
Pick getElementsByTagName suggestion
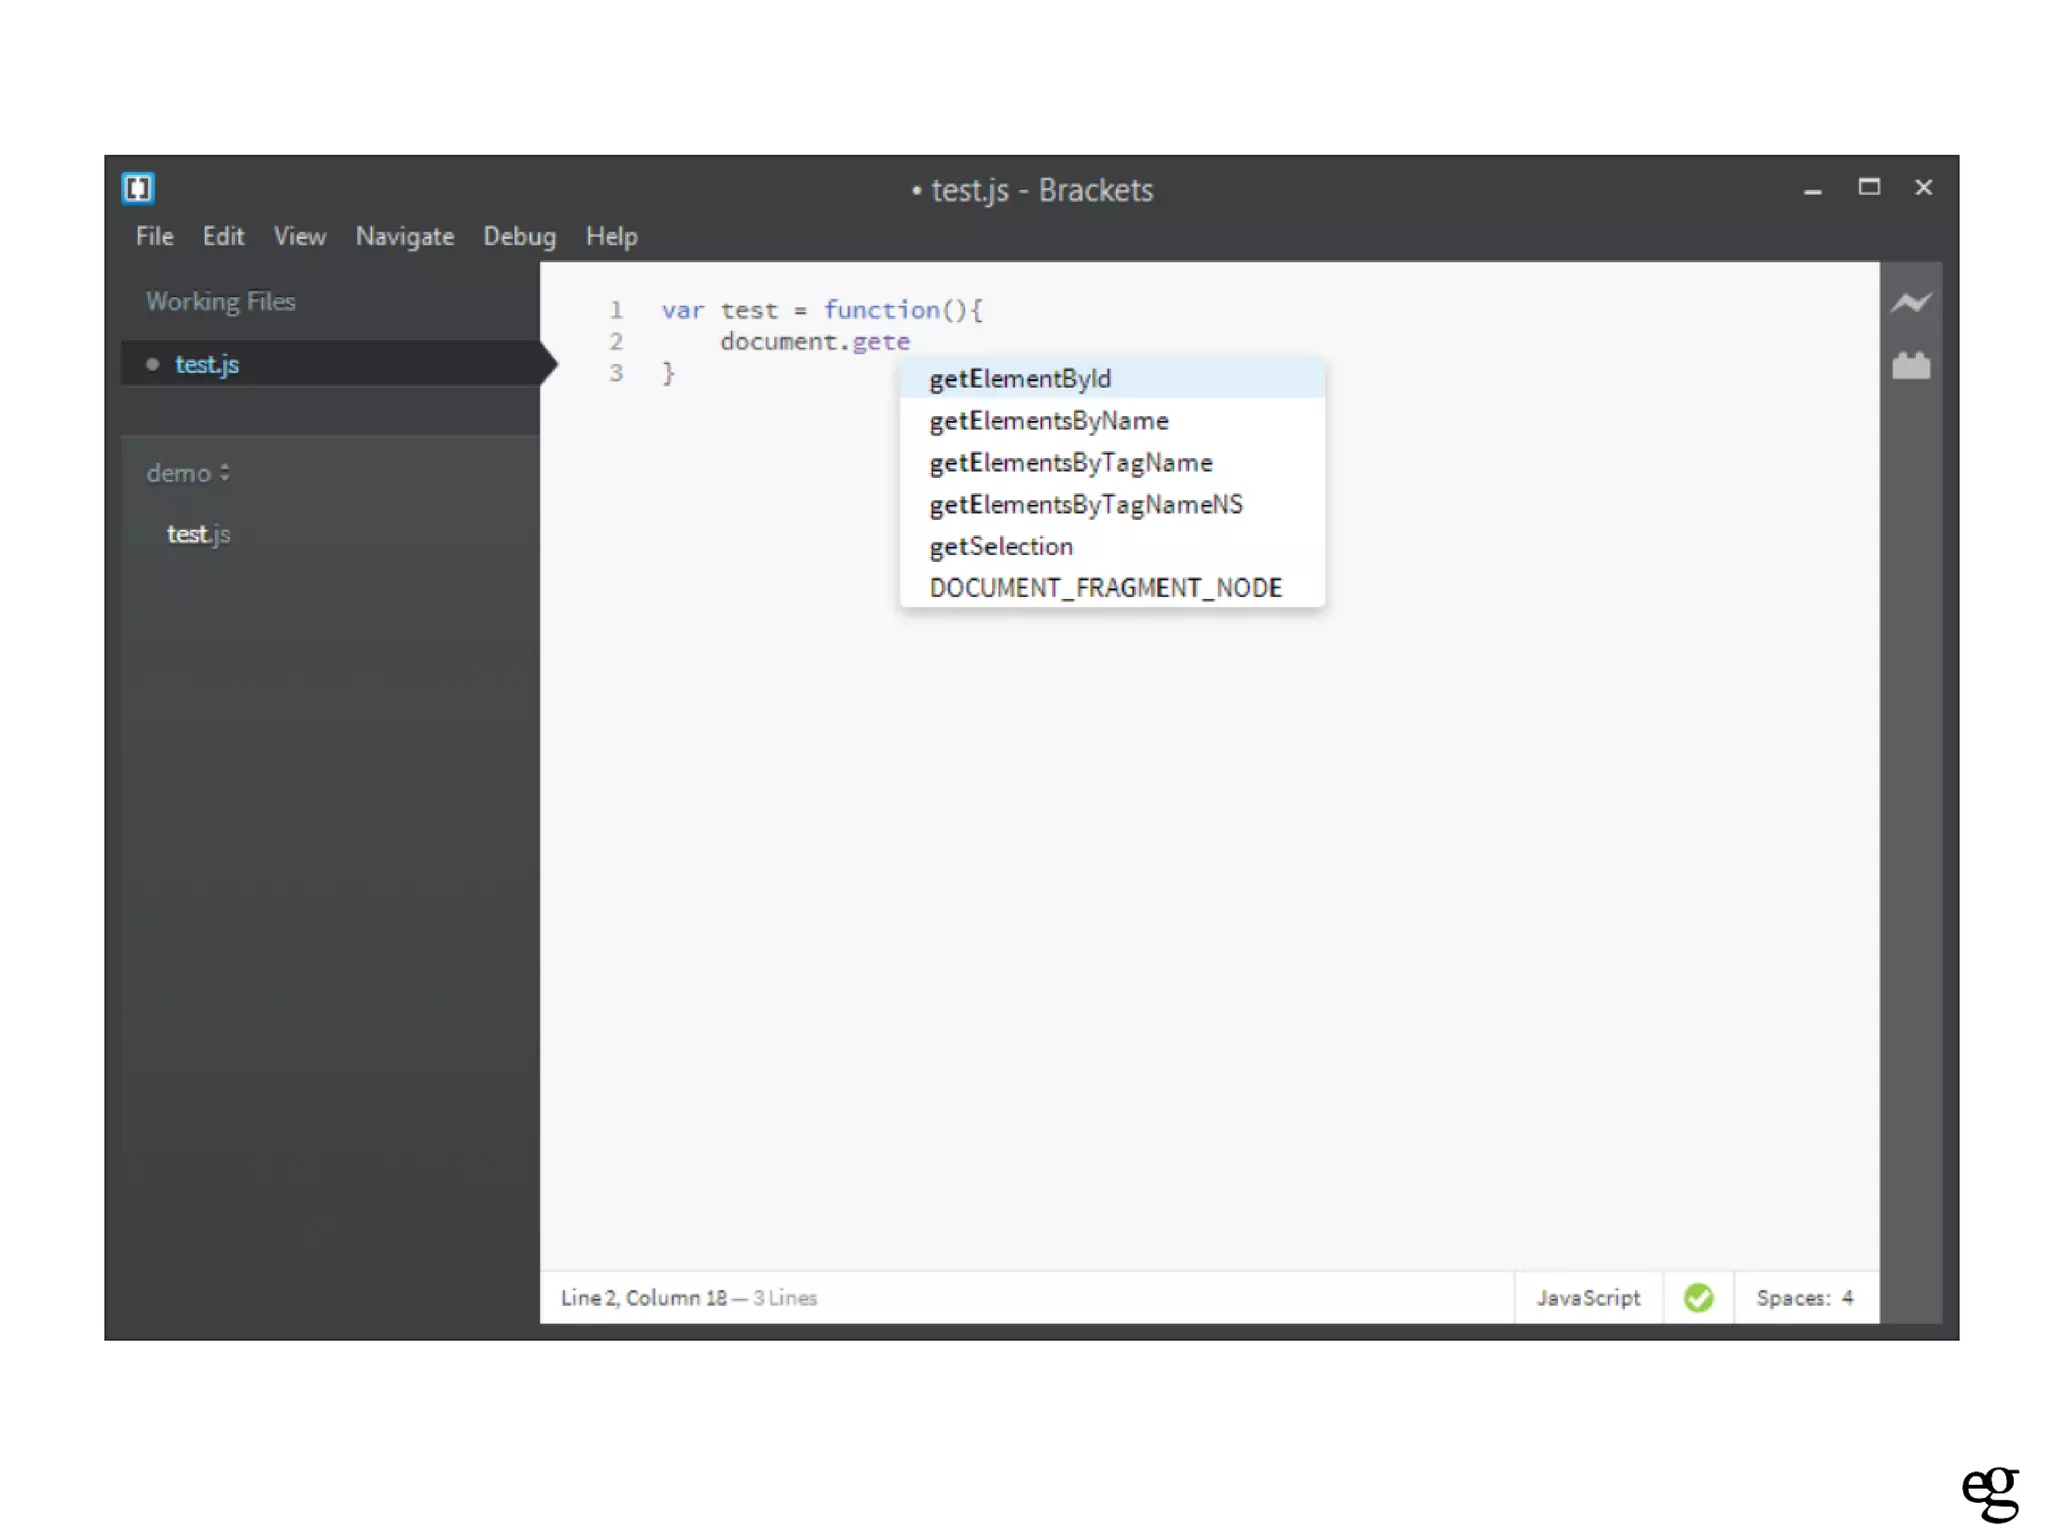pos(1070,463)
